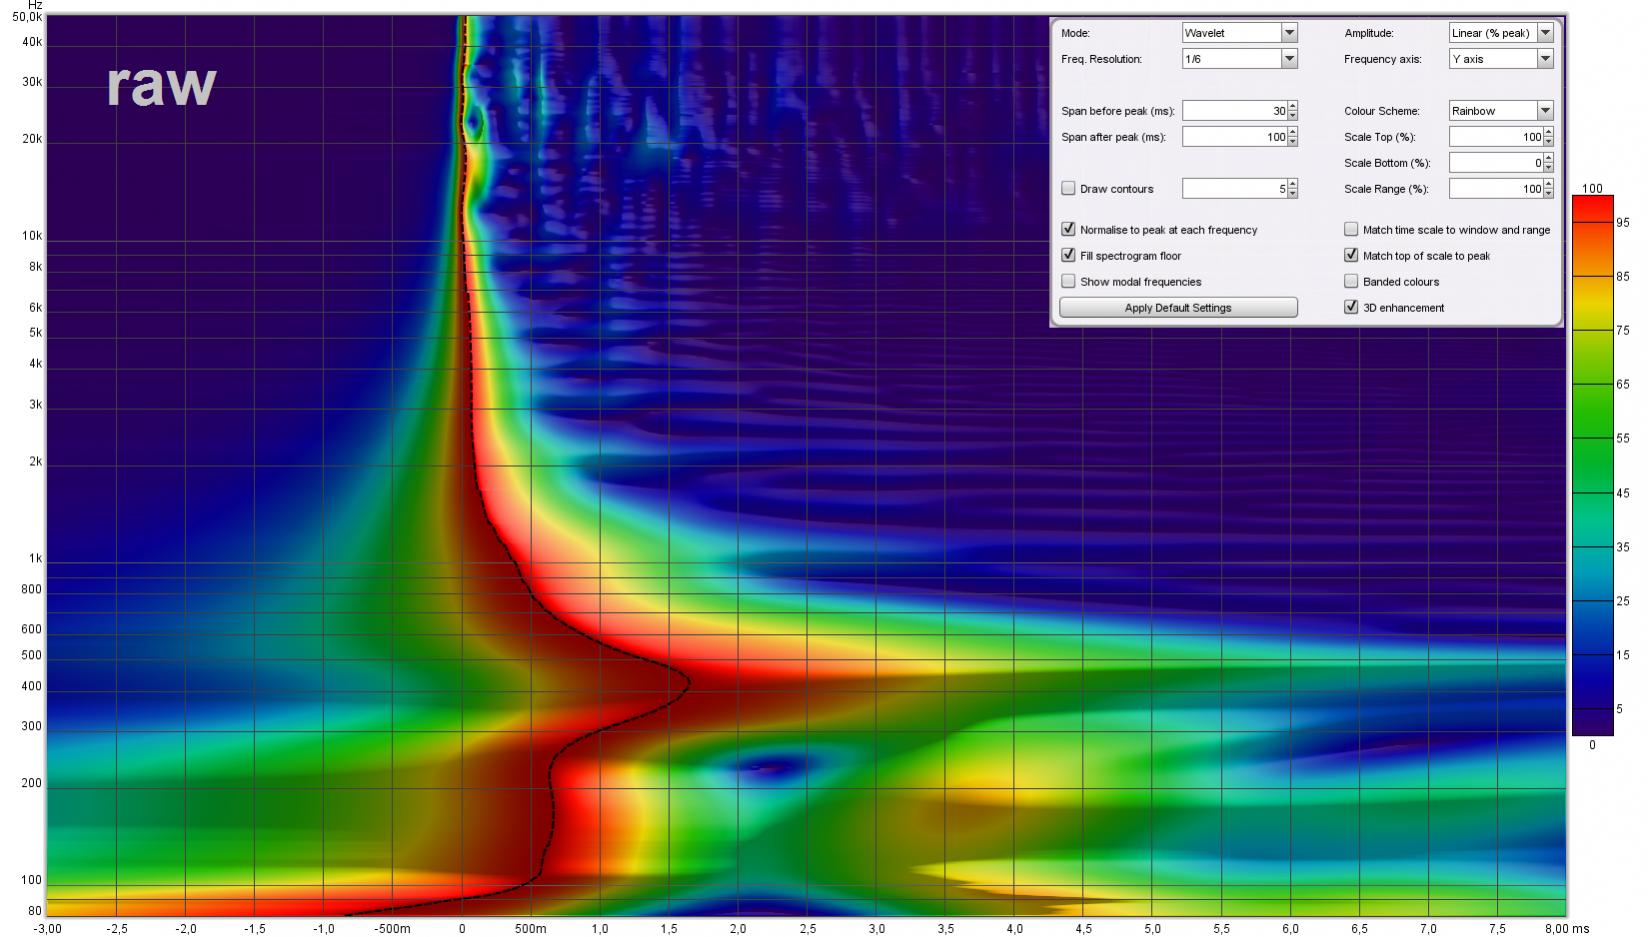1648x937 pixels.
Task: Increase Scale Top (%) with up arrow
Action: pyautogui.click(x=1549, y=132)
